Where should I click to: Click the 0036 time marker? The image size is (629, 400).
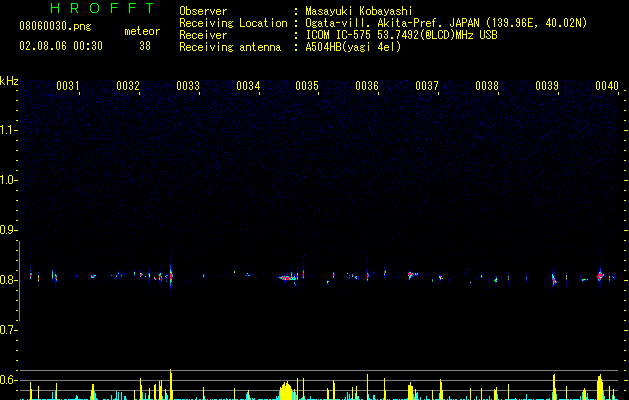coord(367,86)
